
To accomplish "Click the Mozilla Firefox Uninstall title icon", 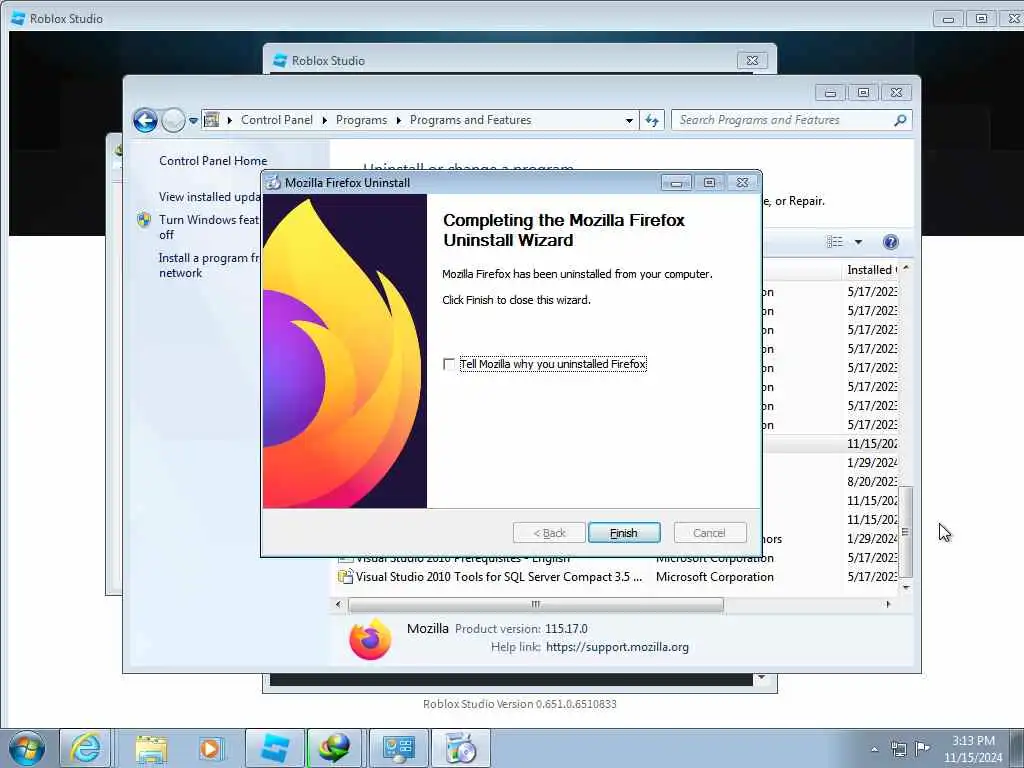I will click(273, 183).
